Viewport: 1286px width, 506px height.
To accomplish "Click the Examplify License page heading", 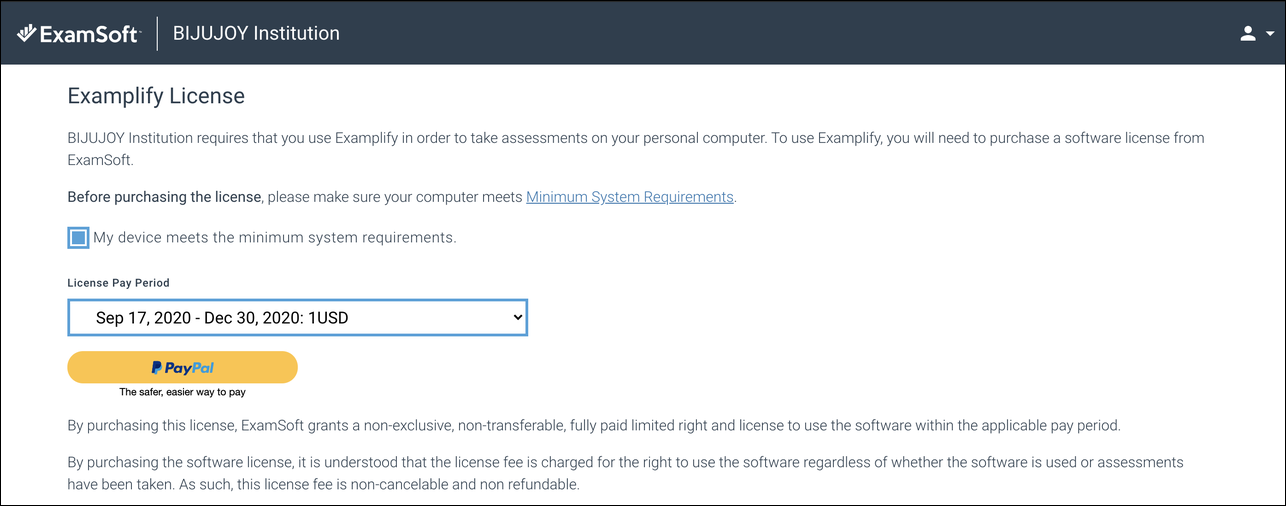I will (x=156, y=96).
